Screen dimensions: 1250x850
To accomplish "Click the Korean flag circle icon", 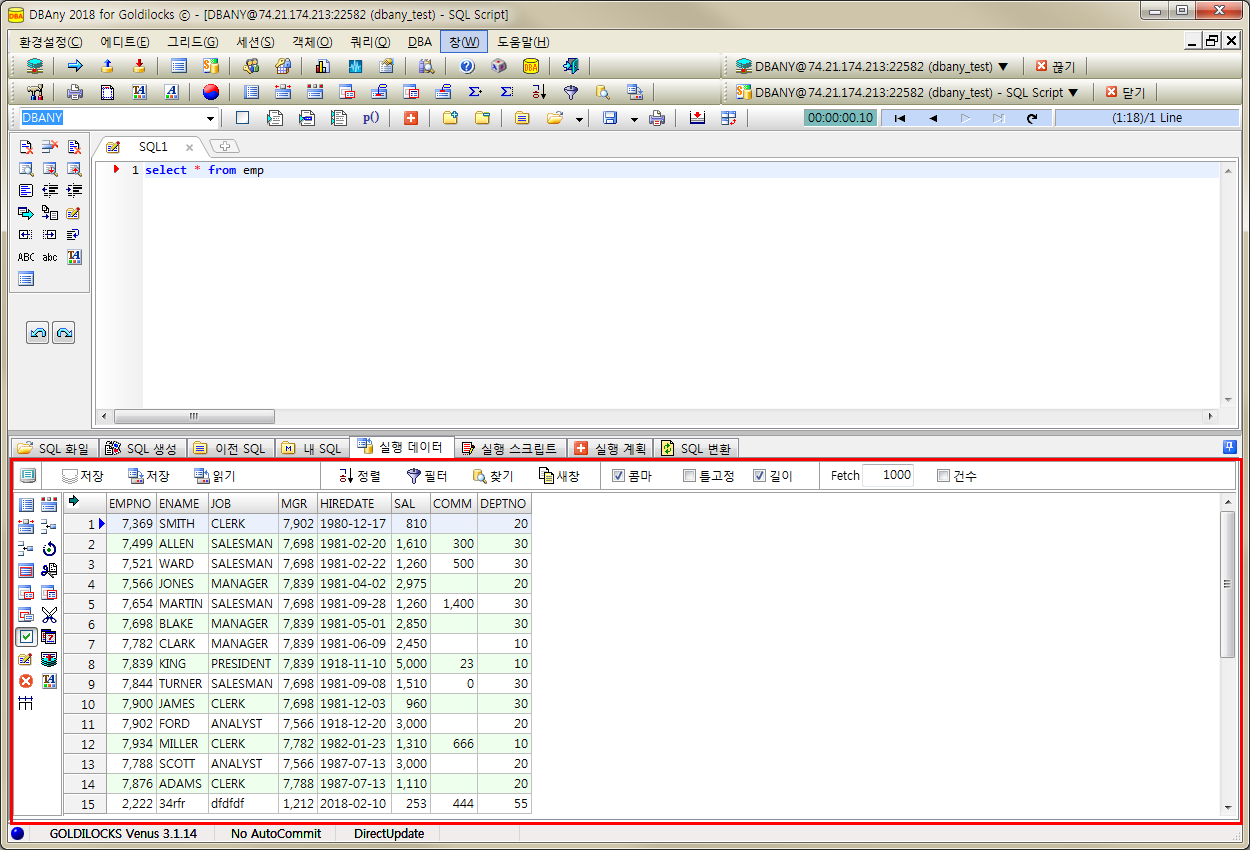I will click(210, 92).
